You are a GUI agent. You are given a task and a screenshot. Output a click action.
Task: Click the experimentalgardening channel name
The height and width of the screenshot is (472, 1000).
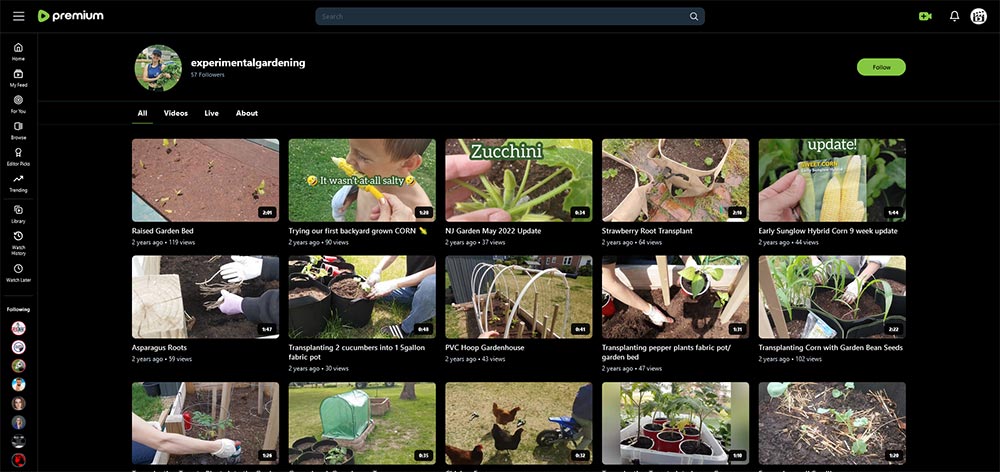[x=248, y=63]
